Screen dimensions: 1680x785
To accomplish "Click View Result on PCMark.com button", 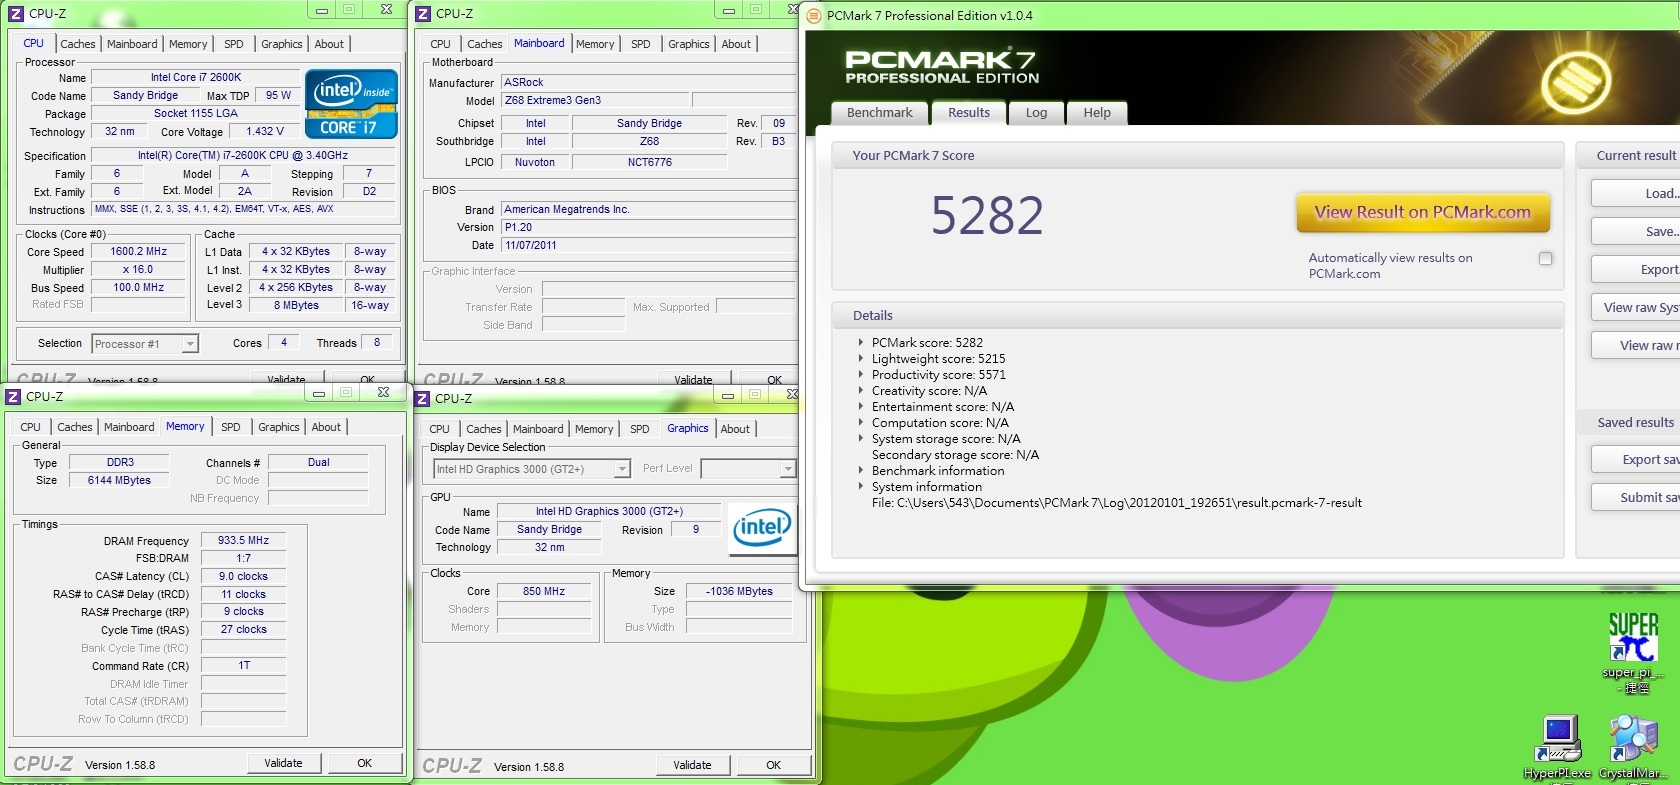I will click(1422, 212).
